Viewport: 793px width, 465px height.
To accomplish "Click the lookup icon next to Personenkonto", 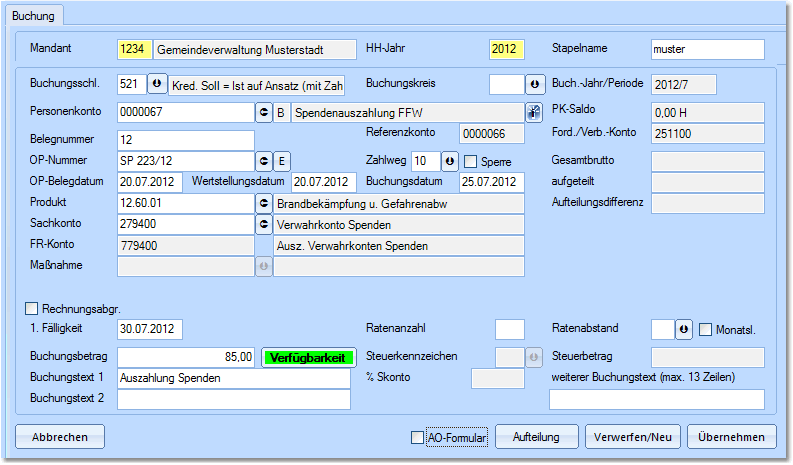I will pos(265,112).
